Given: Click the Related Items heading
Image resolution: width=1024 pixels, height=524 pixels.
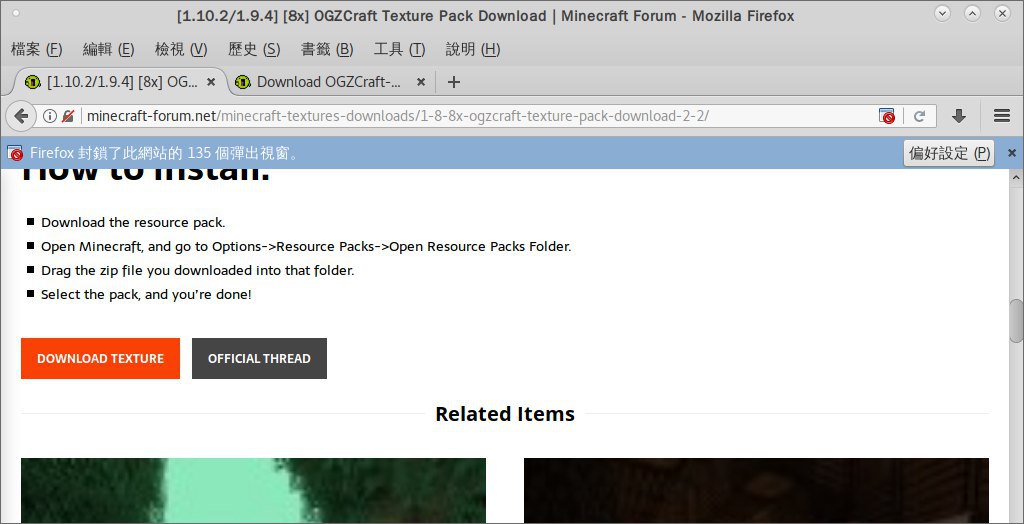Looking at the screenshot, I should (505, 414).
